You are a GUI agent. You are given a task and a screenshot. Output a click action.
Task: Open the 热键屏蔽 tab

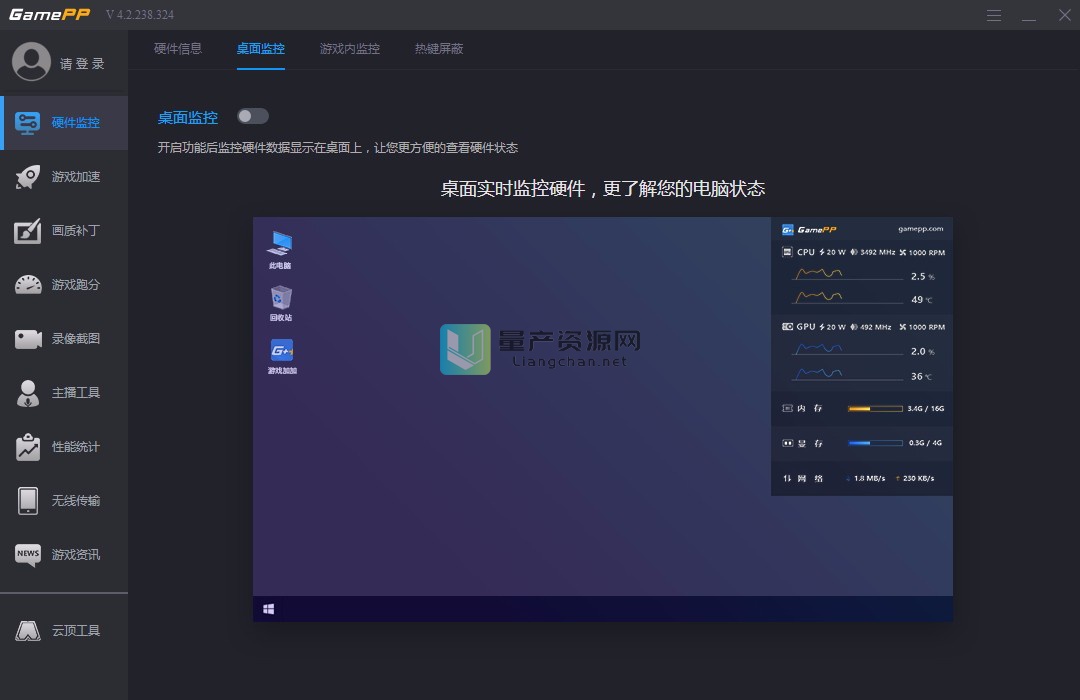(439, 49)
